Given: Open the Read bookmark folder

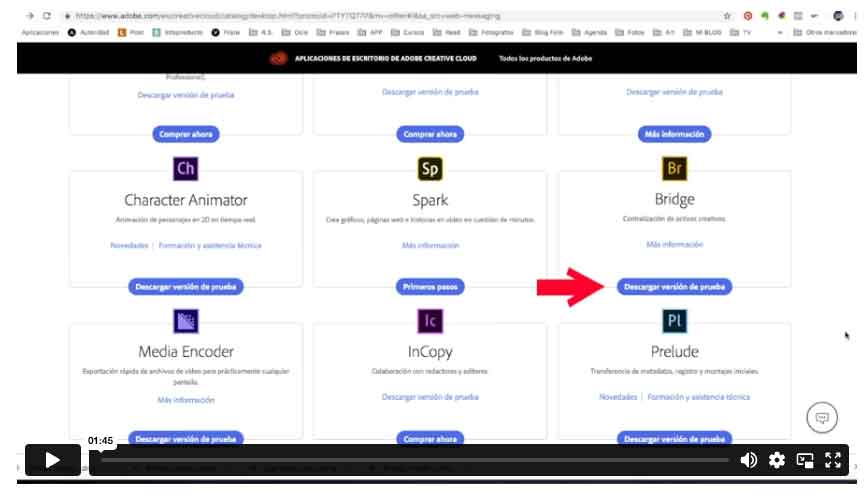Looking at the screenshot, I should click(x=446, y=33).
